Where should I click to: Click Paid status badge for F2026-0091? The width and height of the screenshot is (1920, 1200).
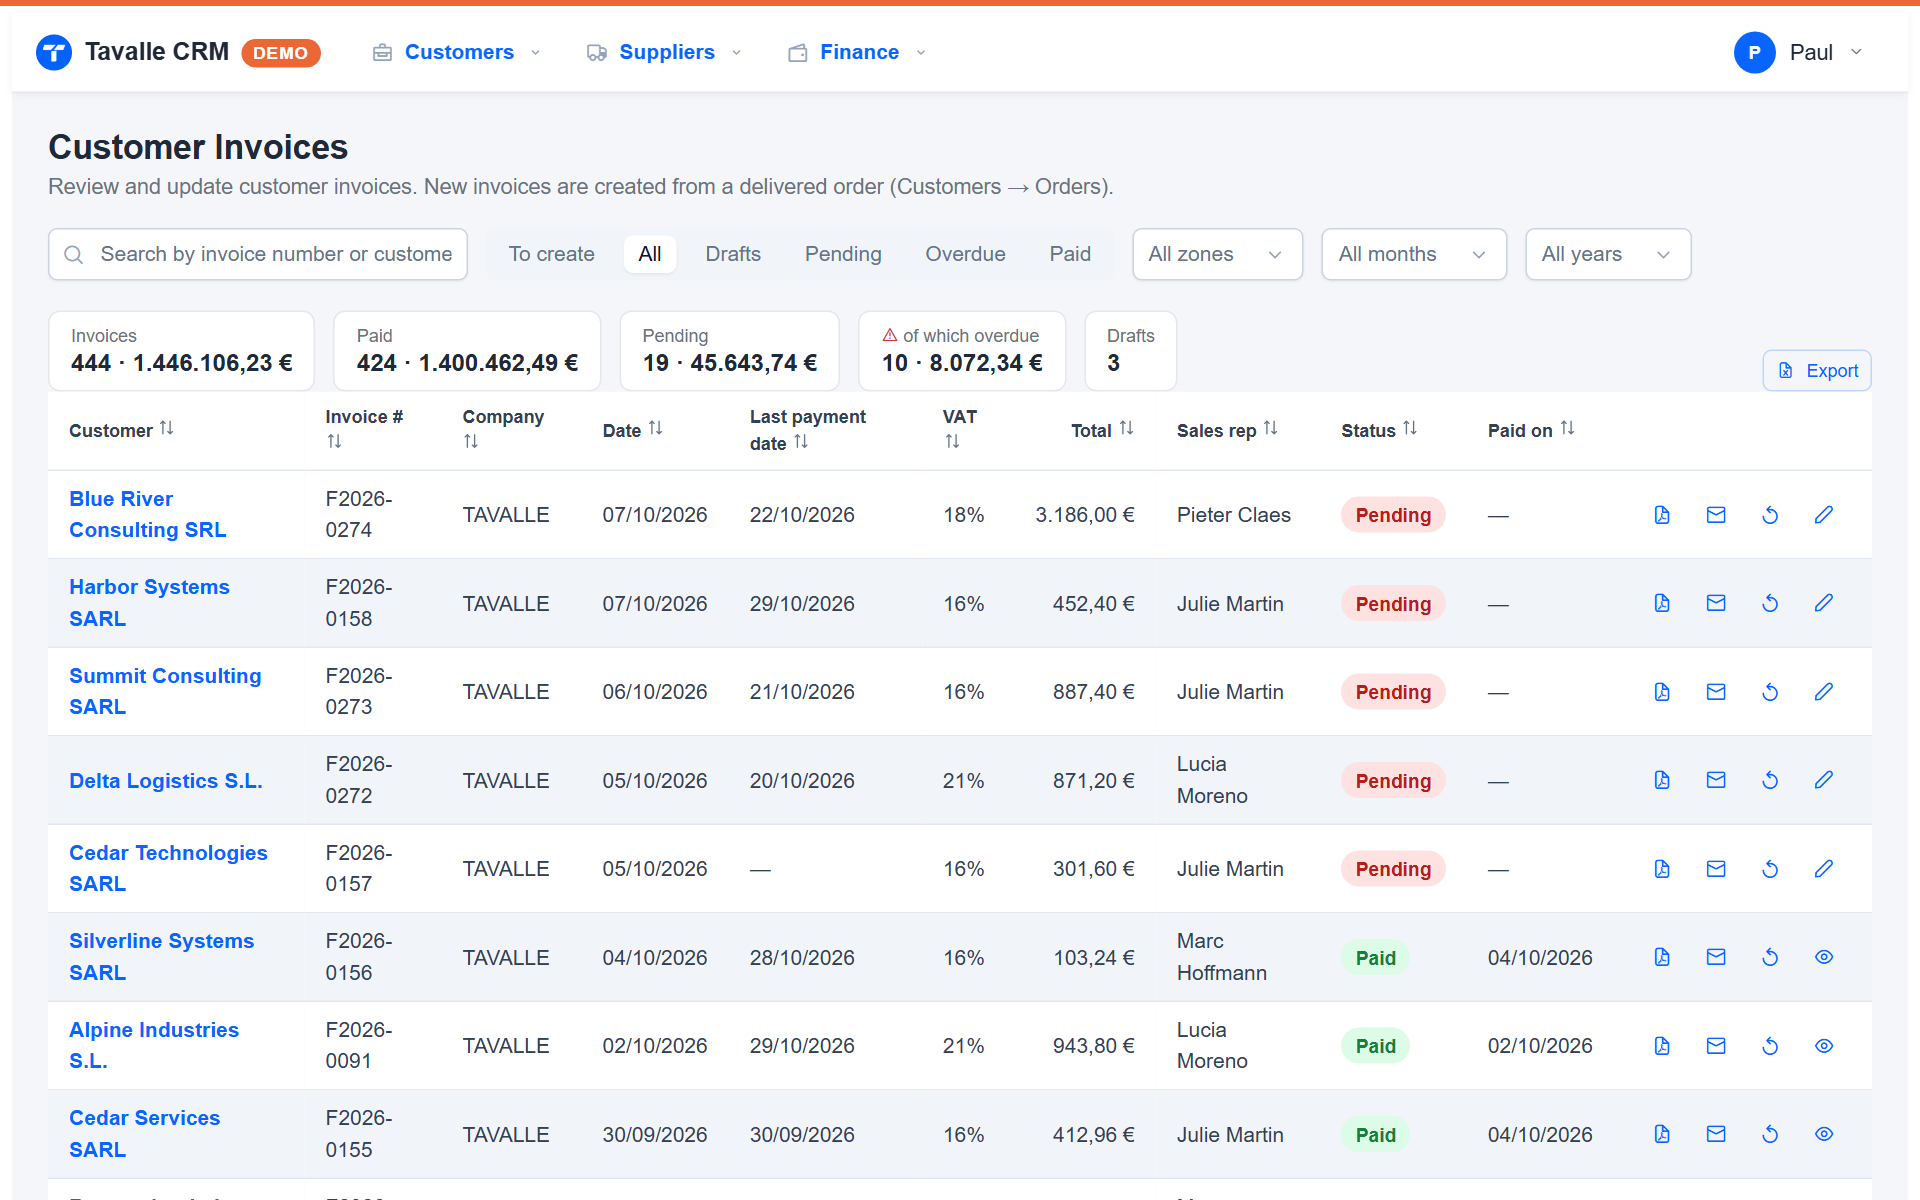1375,1046
